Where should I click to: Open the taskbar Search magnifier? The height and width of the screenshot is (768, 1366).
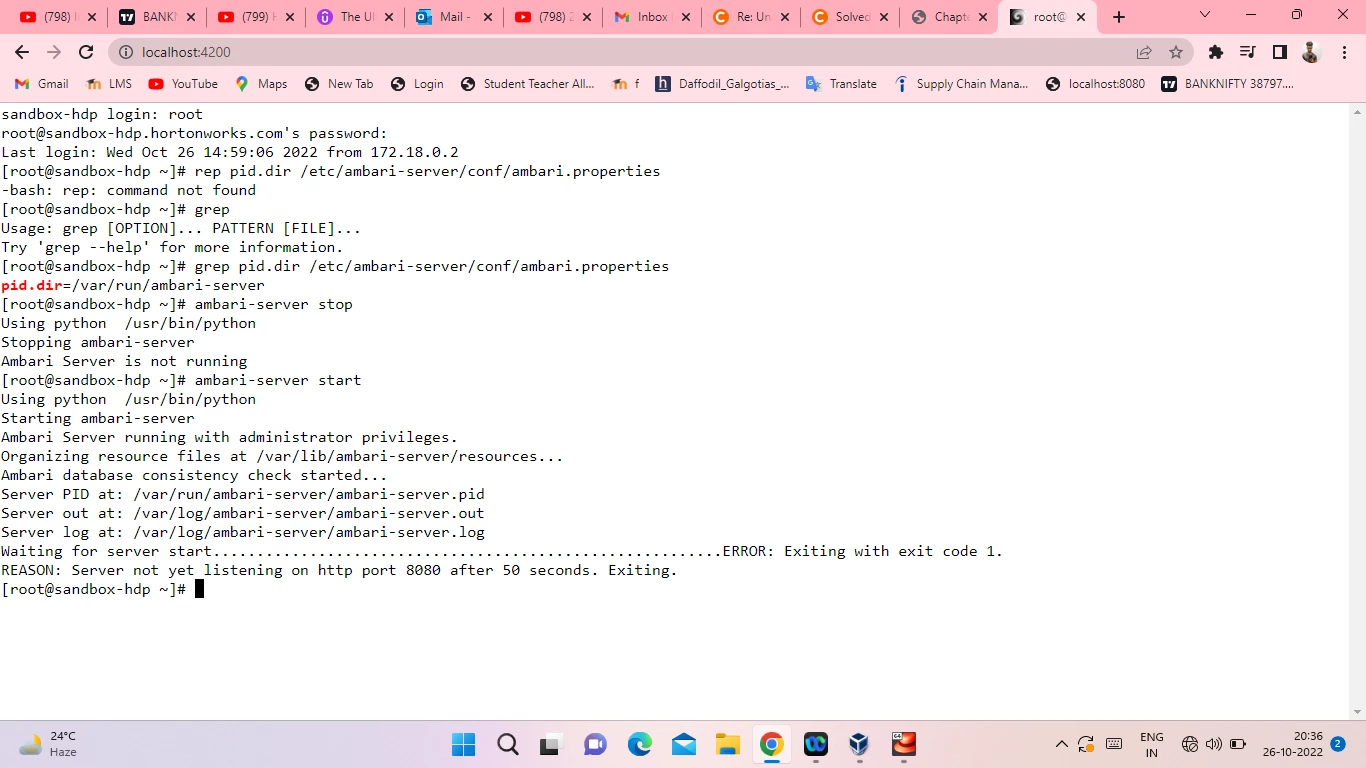pyautogui.click(x=508, y=744)
